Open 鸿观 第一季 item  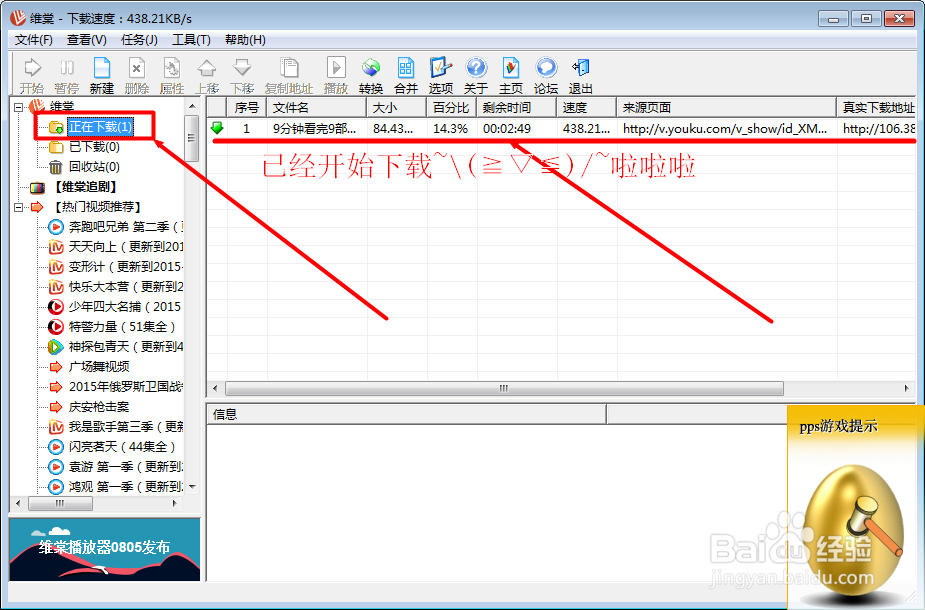click(x=126, y=487)
